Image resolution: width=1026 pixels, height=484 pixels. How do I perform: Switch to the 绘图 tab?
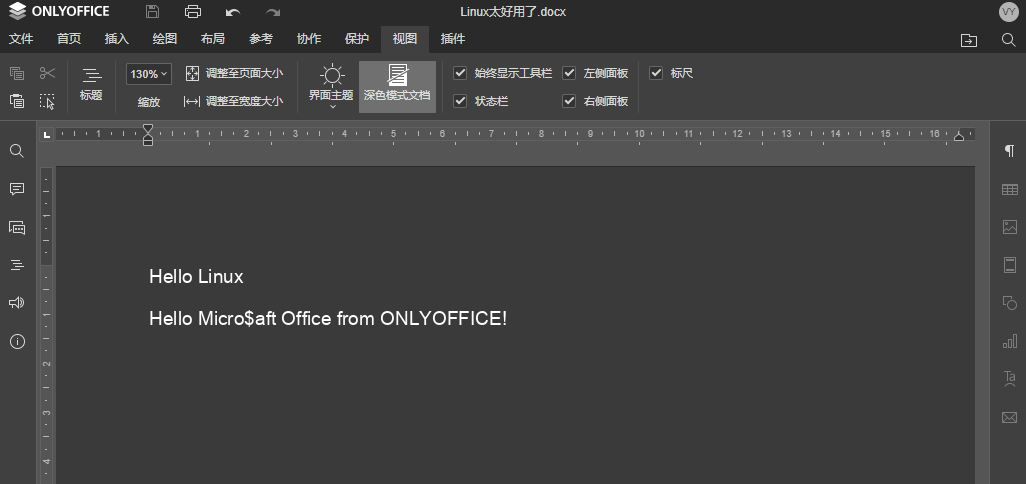(165, 39)
